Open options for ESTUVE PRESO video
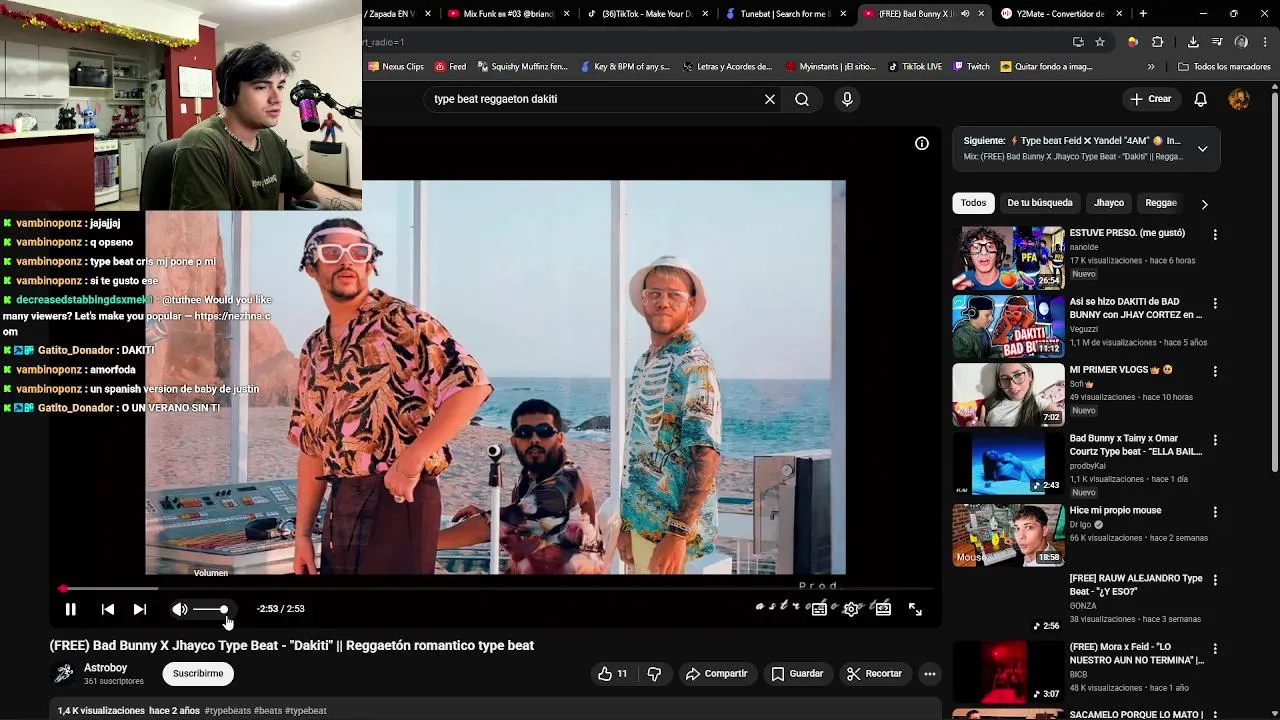1280x720 pixels. click(1215, 234)
